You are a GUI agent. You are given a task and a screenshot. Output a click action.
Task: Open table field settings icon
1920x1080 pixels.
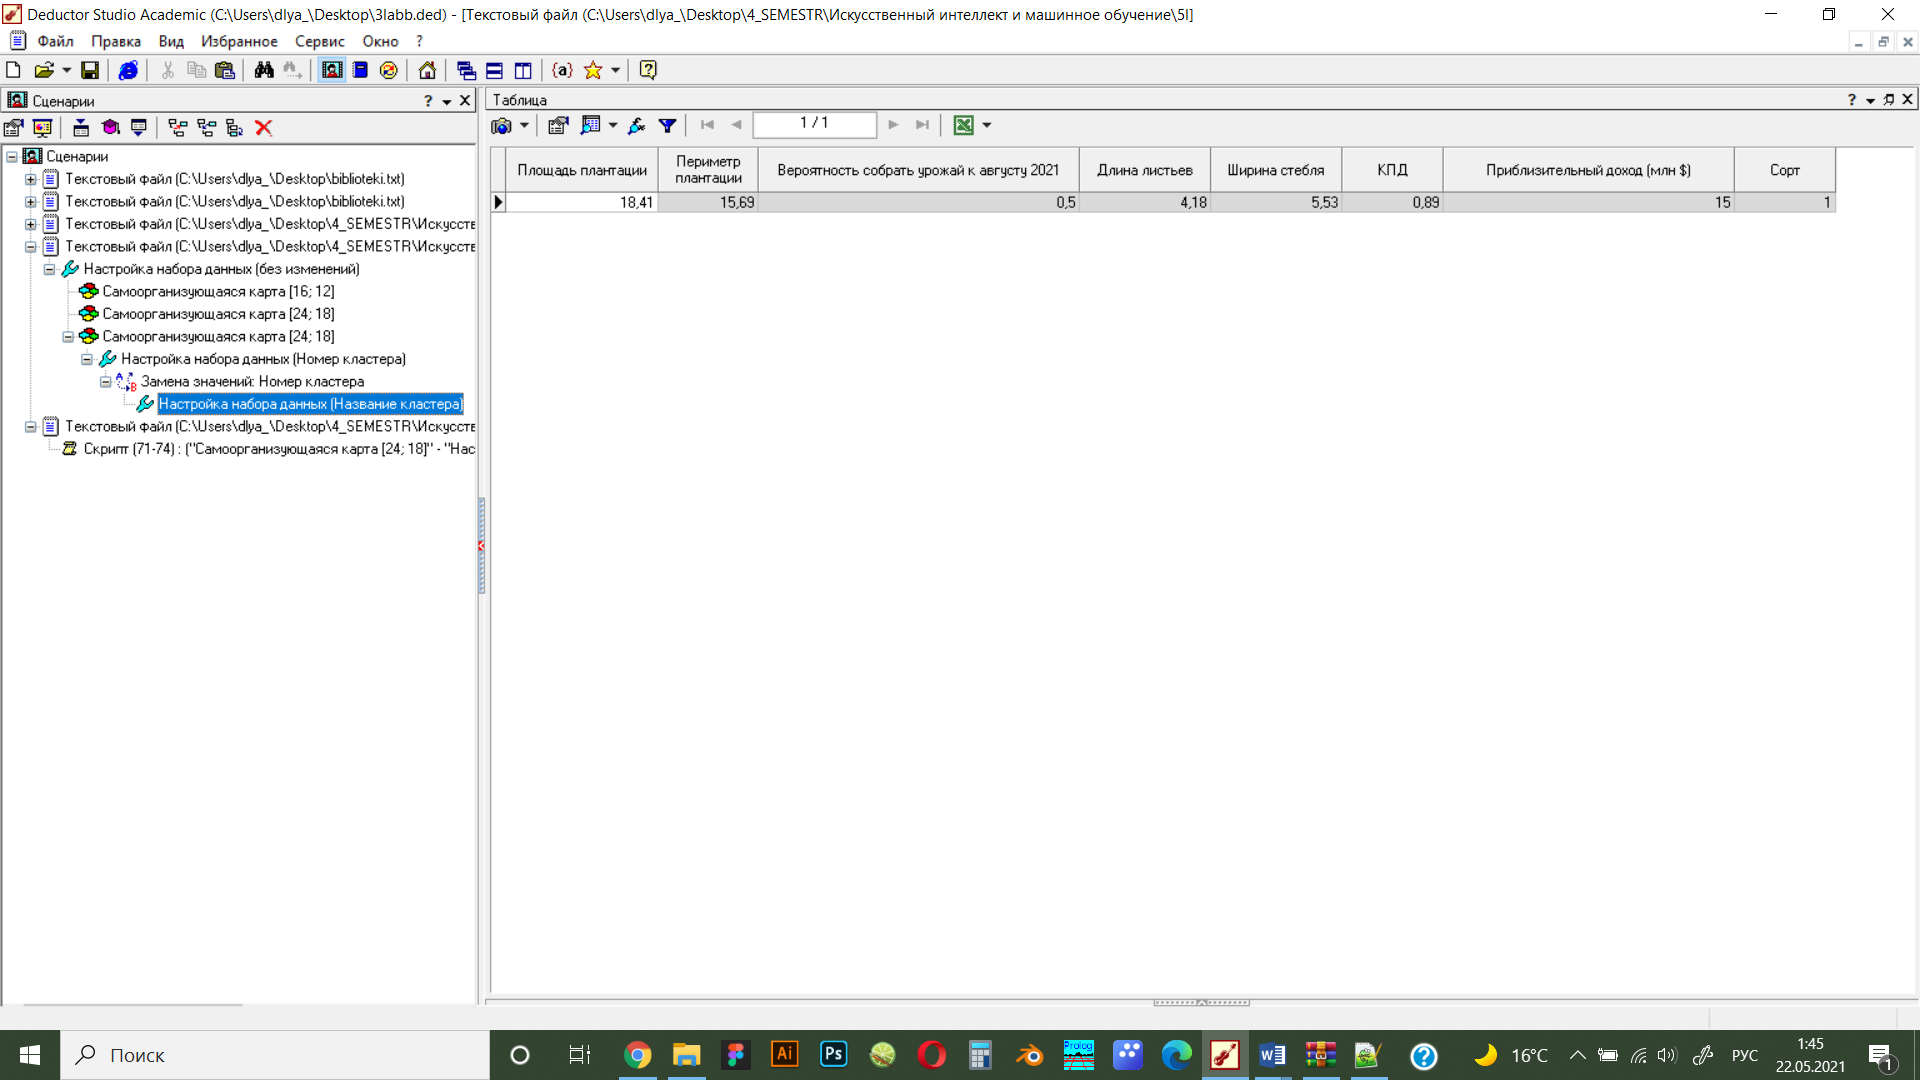(558, 125)
